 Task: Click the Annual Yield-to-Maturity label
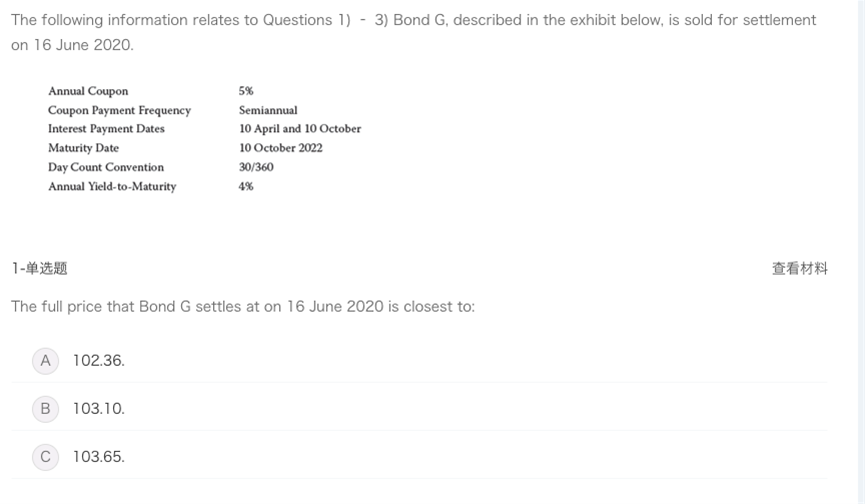pos(112,186)
